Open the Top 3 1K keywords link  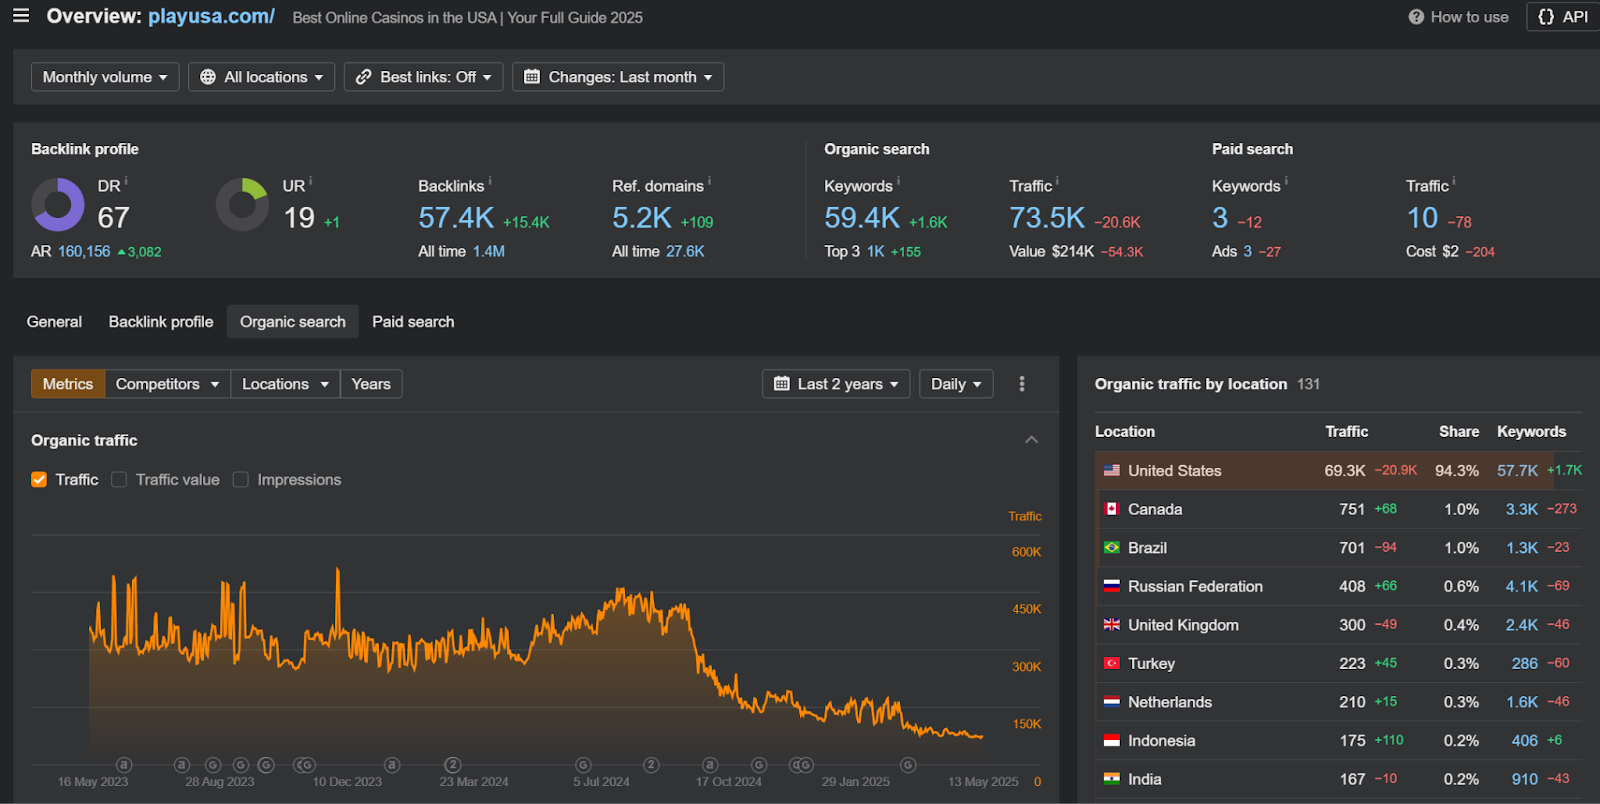[x=875, y=252]
